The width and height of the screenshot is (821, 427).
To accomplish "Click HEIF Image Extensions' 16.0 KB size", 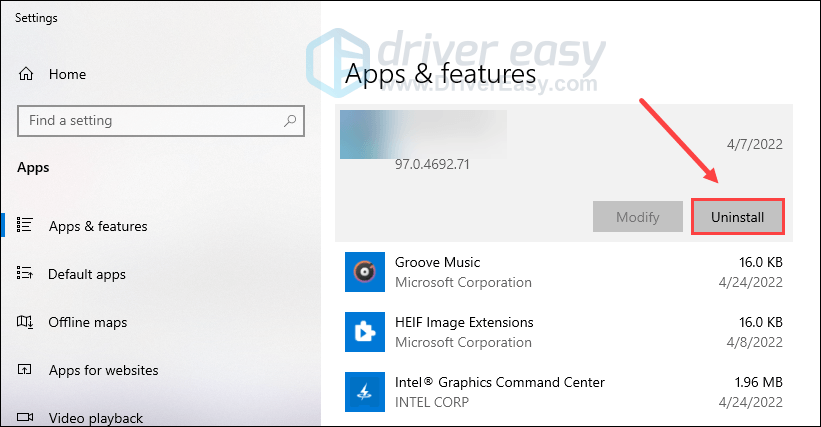I will [x=760, y=322].
